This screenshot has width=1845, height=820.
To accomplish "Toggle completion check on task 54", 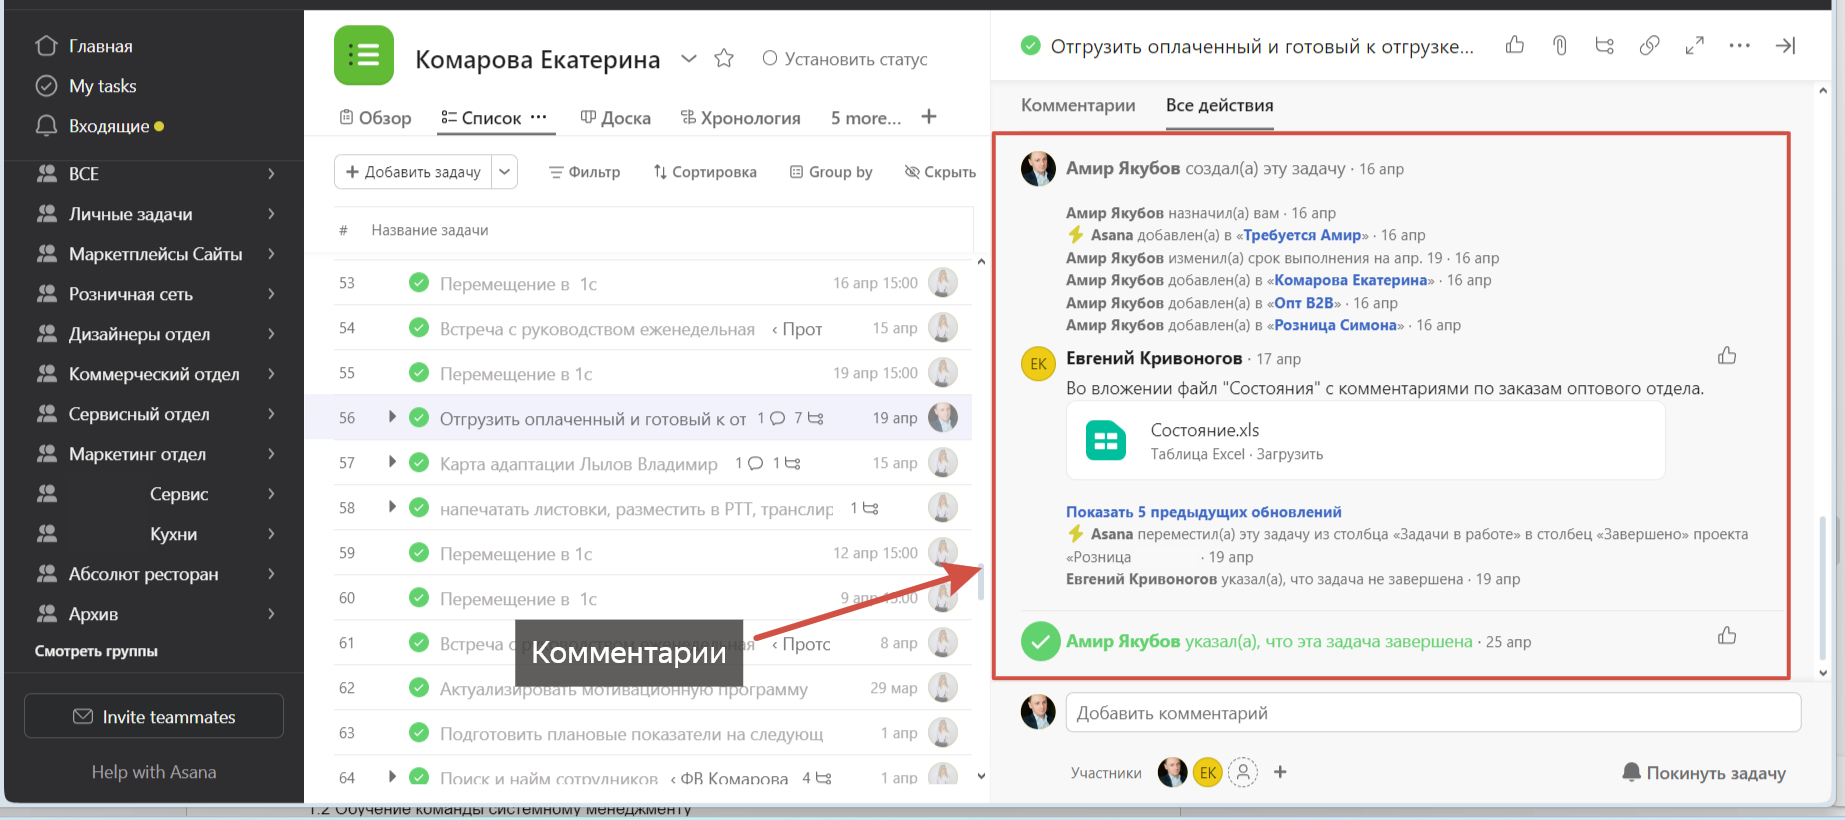I will click(x=419, y=328).
